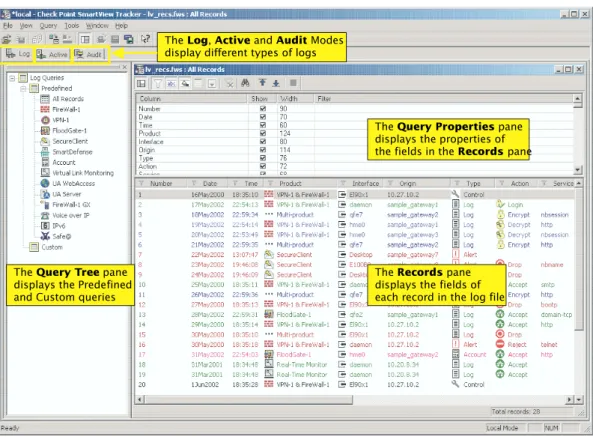593x437 pixels.
Task: Click the go to top arrow icon
Action: (262, 83)
